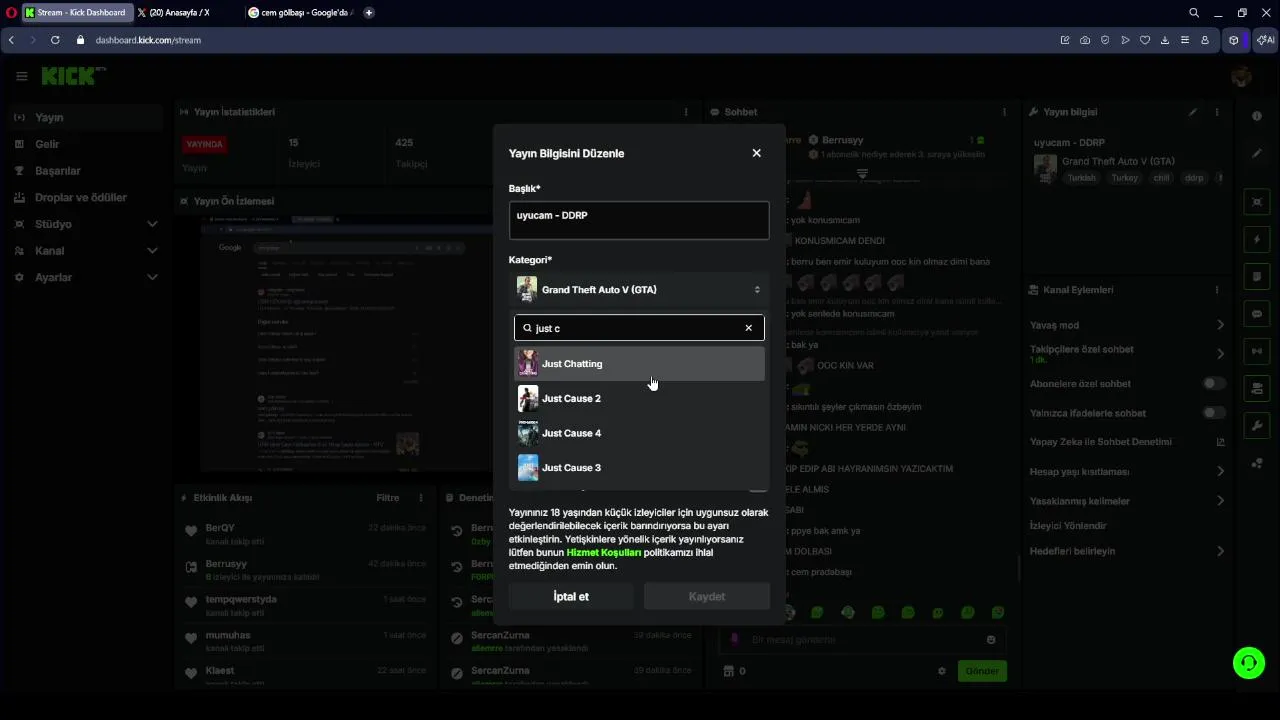1280x720 pixels.
Task: Open the Hizmet Koşulları link
Action: (x=603, y=552)
